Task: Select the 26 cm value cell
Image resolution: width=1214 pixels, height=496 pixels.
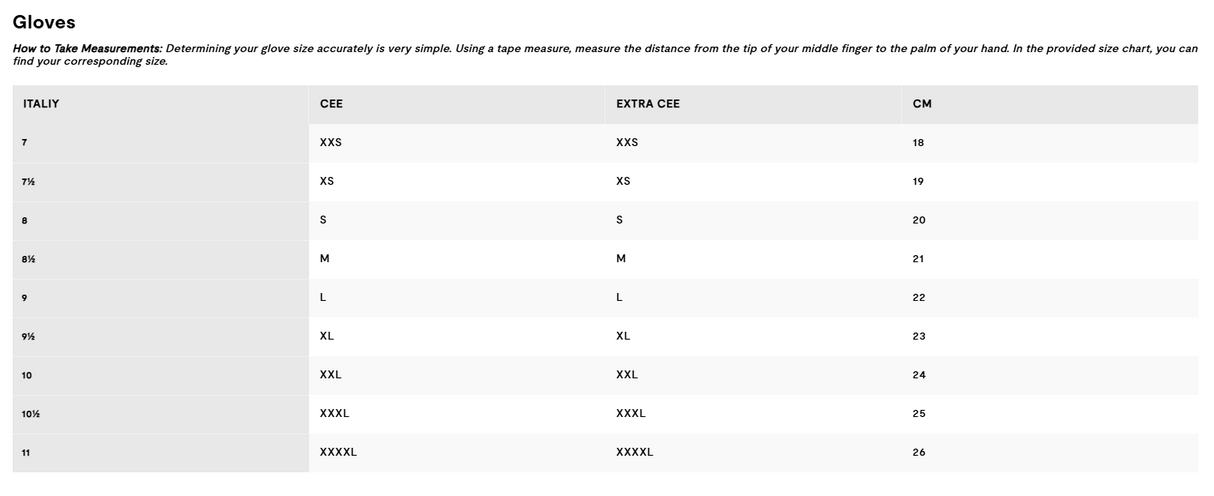Action: [x=919, y=452]
